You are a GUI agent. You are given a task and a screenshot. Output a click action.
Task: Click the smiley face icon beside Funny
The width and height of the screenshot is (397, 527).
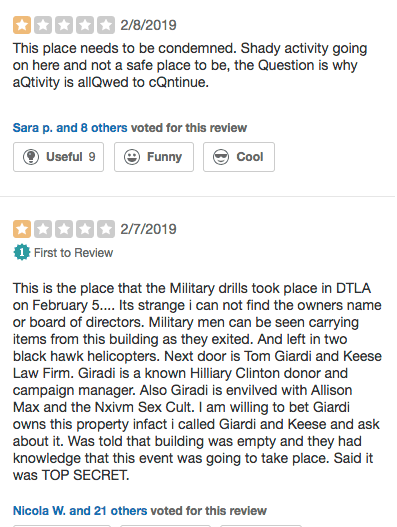[132, 157]
